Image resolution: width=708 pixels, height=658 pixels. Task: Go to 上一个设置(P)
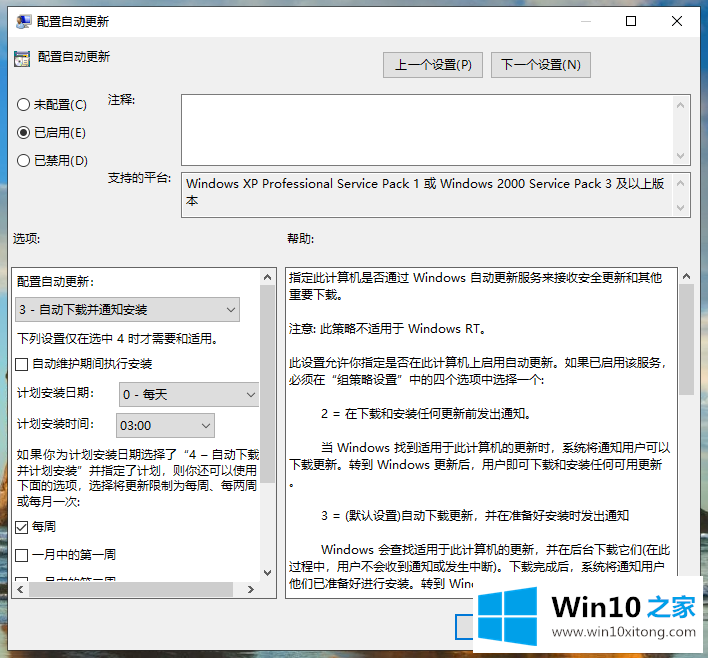click(433, 65)
